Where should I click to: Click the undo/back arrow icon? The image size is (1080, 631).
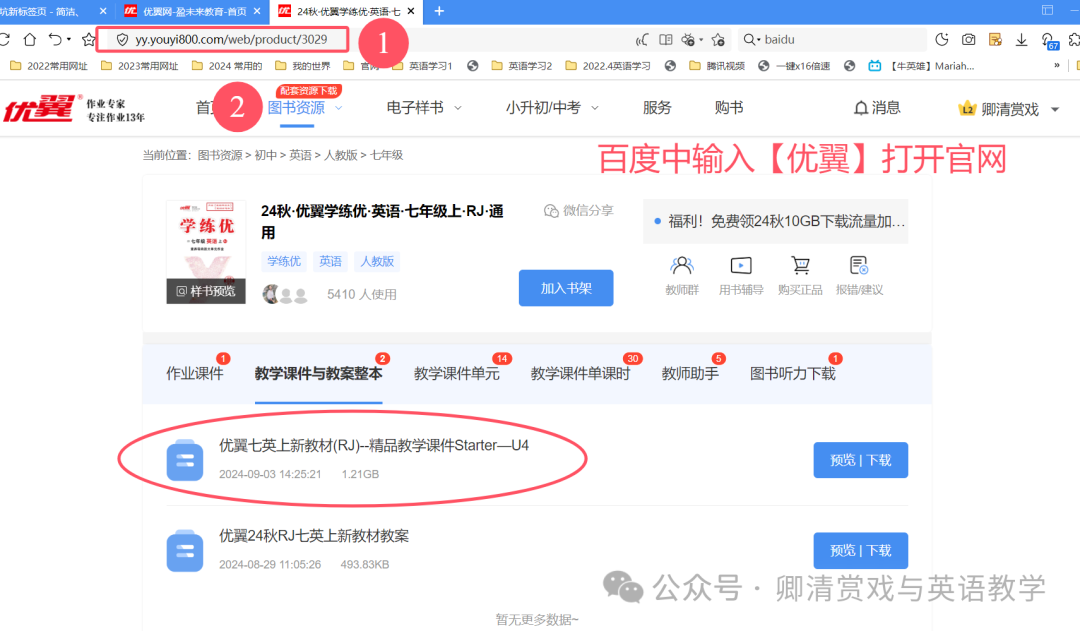tap(55, 40)
